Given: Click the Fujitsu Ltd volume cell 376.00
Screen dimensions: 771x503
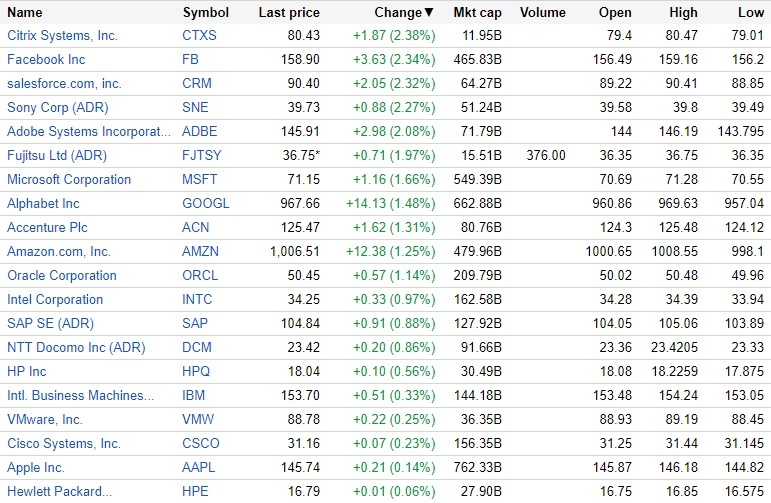Looking at the screenshot, I should click(546, 156).
